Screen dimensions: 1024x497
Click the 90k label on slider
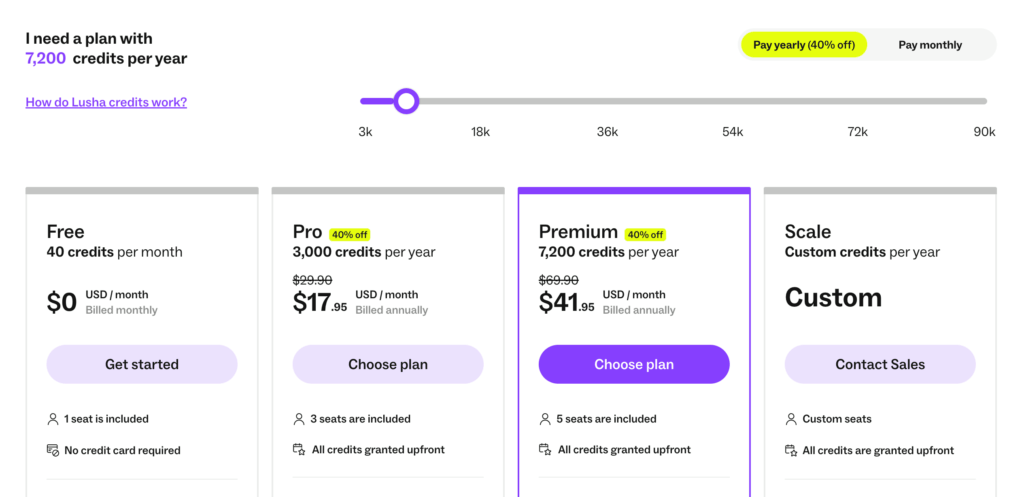984,132
